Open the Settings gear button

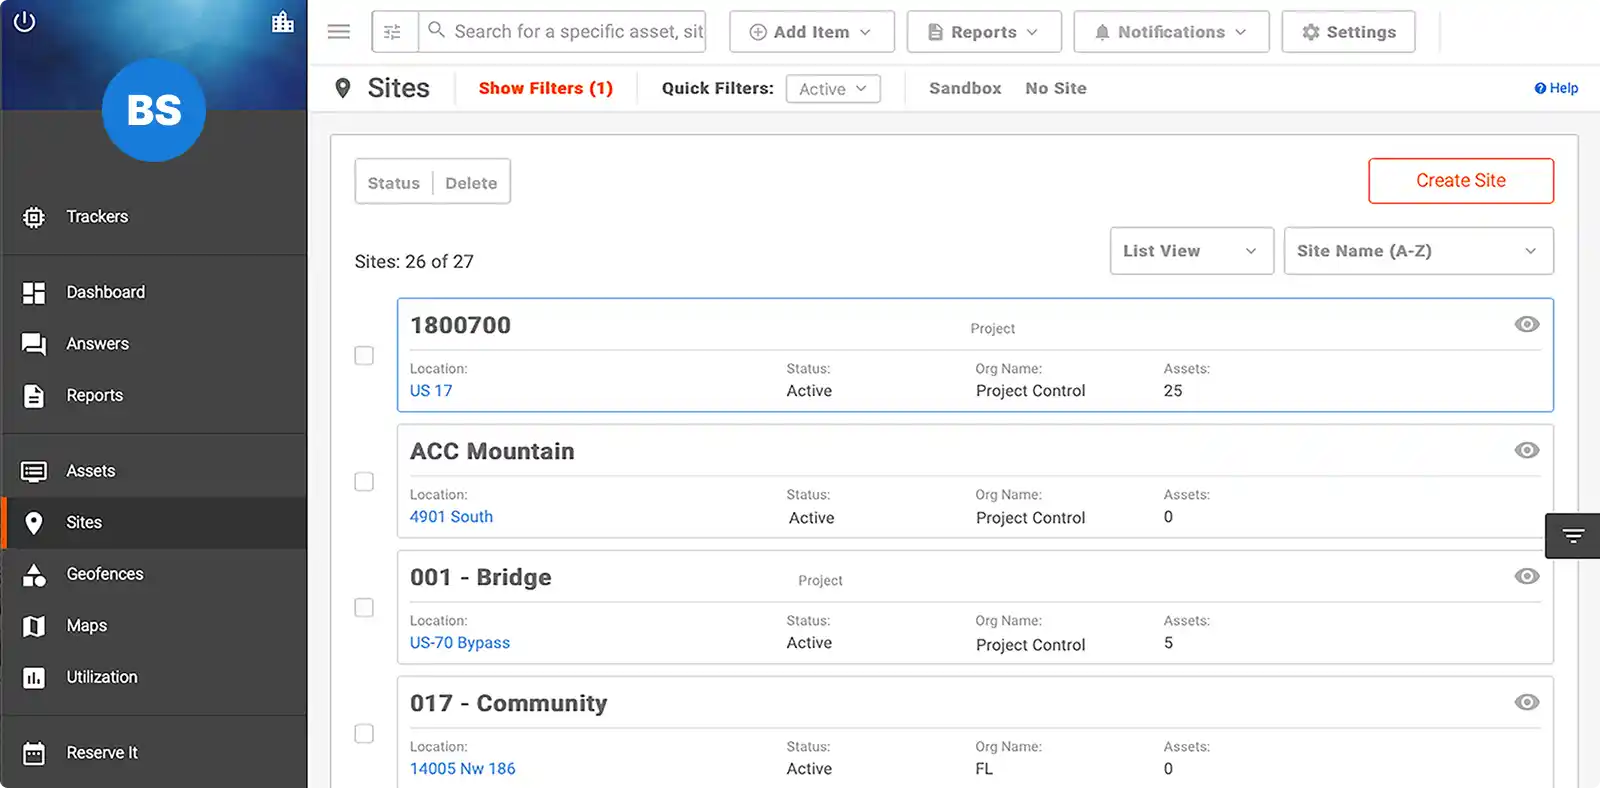[x=1348, y=32]
